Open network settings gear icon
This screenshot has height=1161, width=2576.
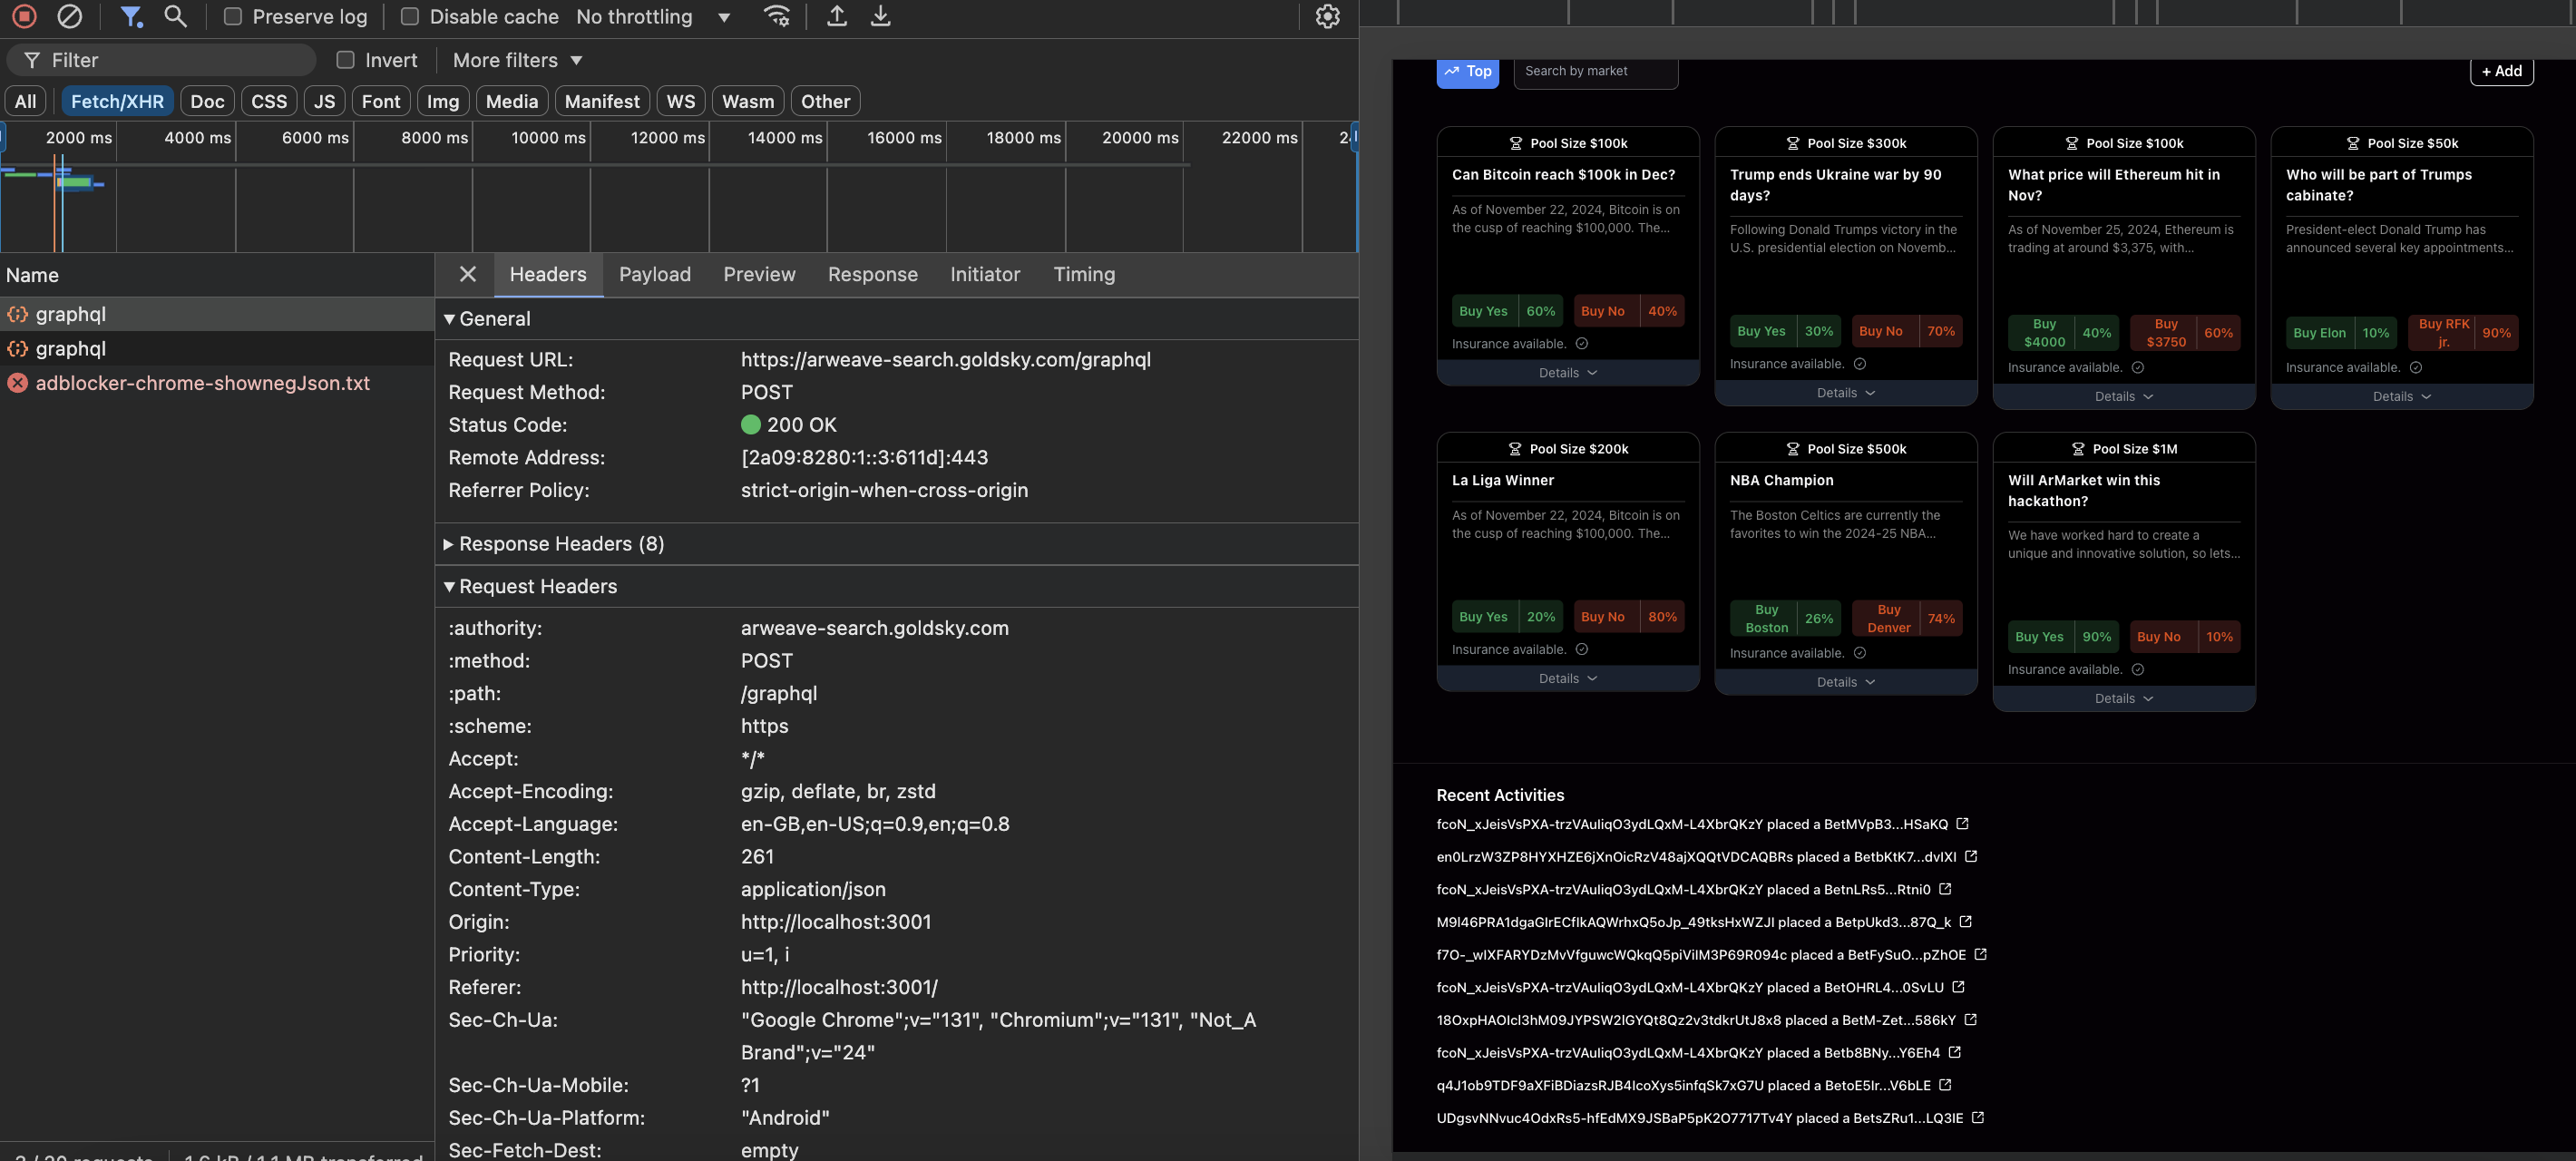coord(1327,16)
